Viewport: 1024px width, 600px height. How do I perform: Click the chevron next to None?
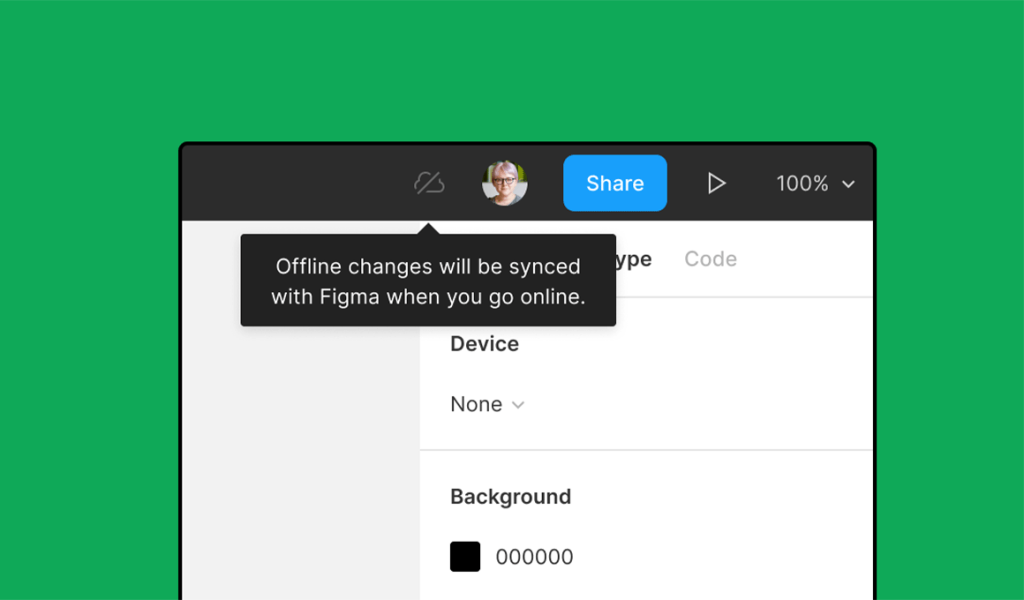518,405
